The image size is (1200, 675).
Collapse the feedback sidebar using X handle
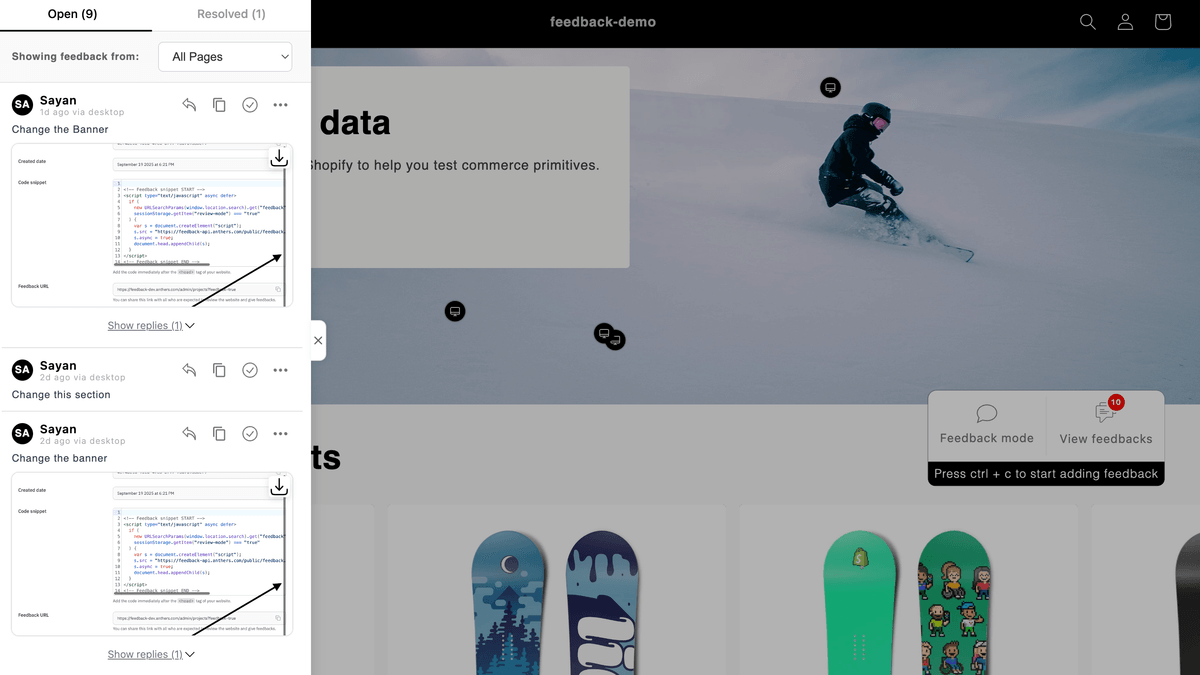318,341
